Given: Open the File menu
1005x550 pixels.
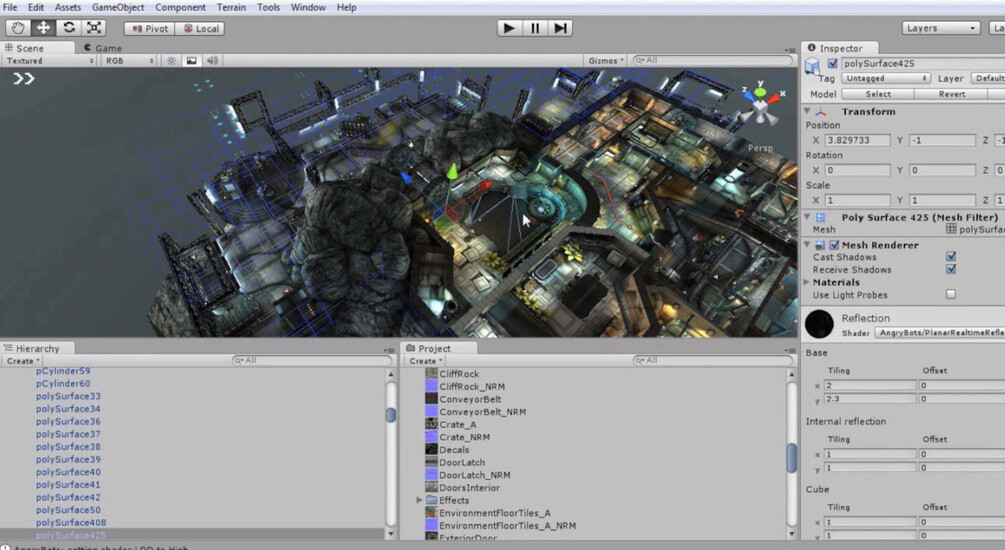Looking at the screenshot, I should [10, 8].
